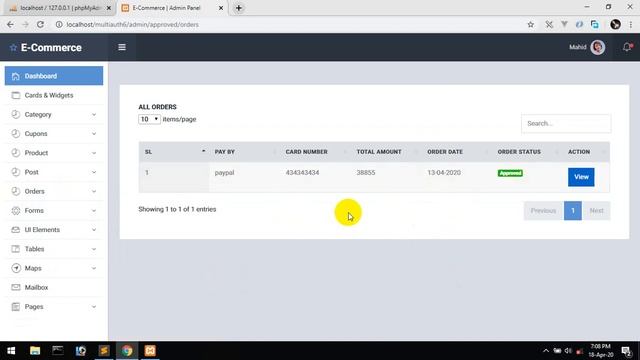Click the Pages sidebar icon

click(16, 307)
